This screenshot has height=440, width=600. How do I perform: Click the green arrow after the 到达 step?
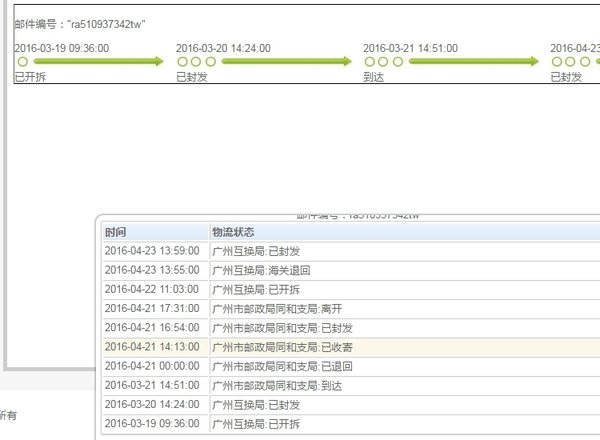474,61
